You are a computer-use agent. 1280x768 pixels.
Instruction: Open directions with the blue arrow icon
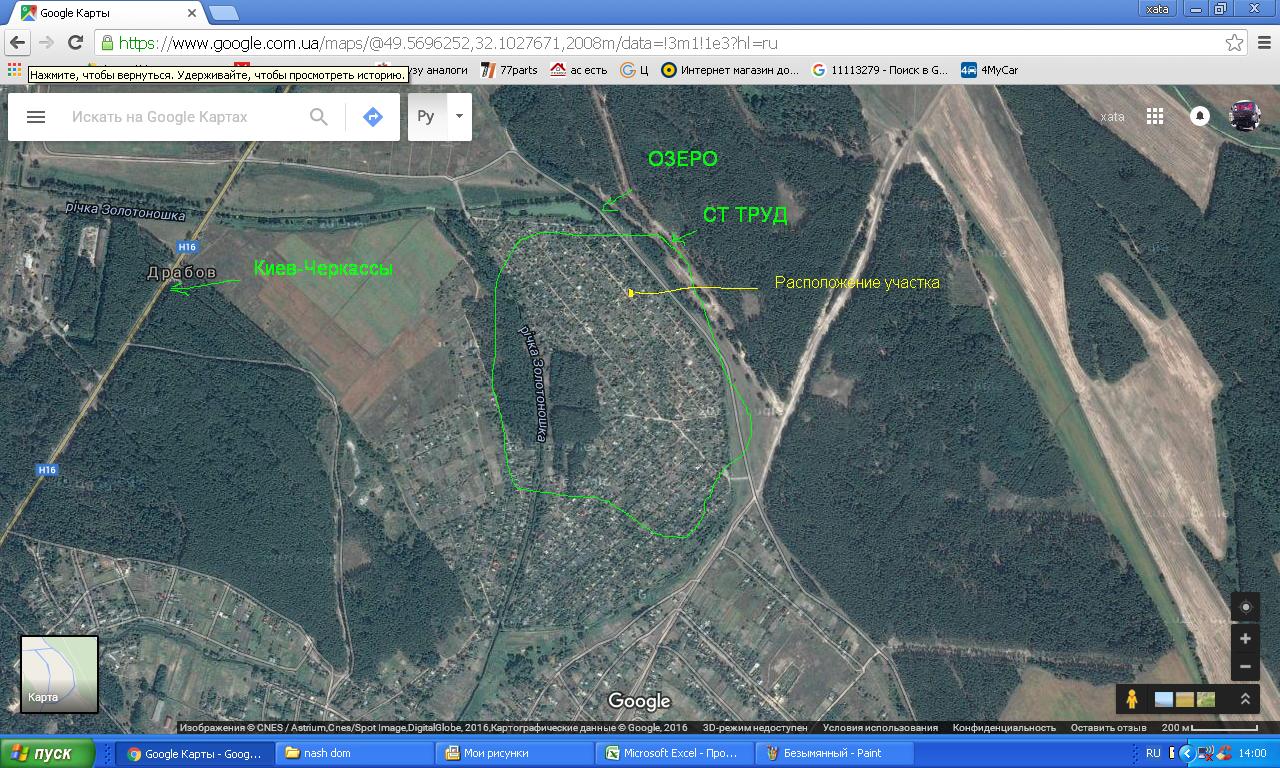pos(372,117)
